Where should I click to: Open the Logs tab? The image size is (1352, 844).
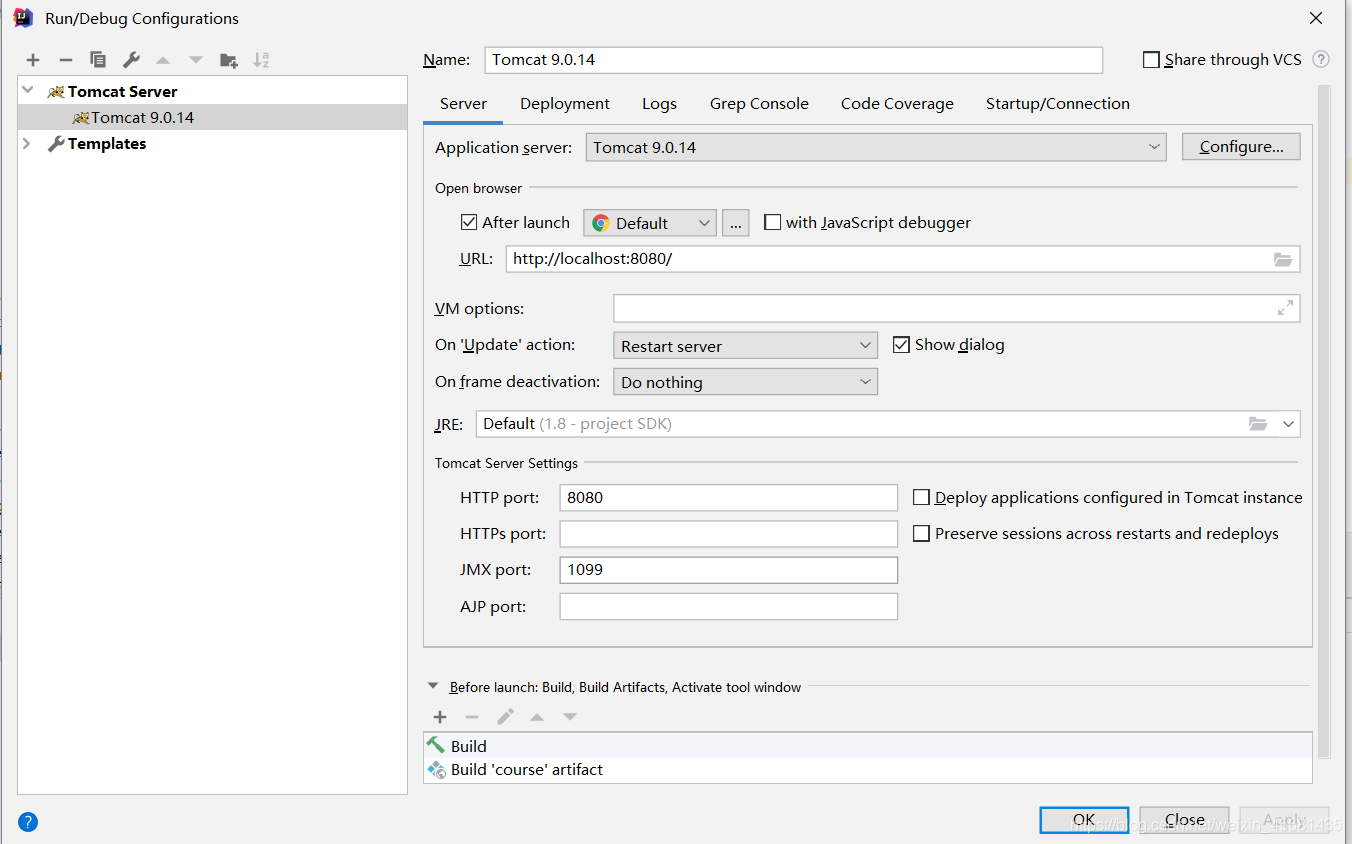[x=659, y=104]
